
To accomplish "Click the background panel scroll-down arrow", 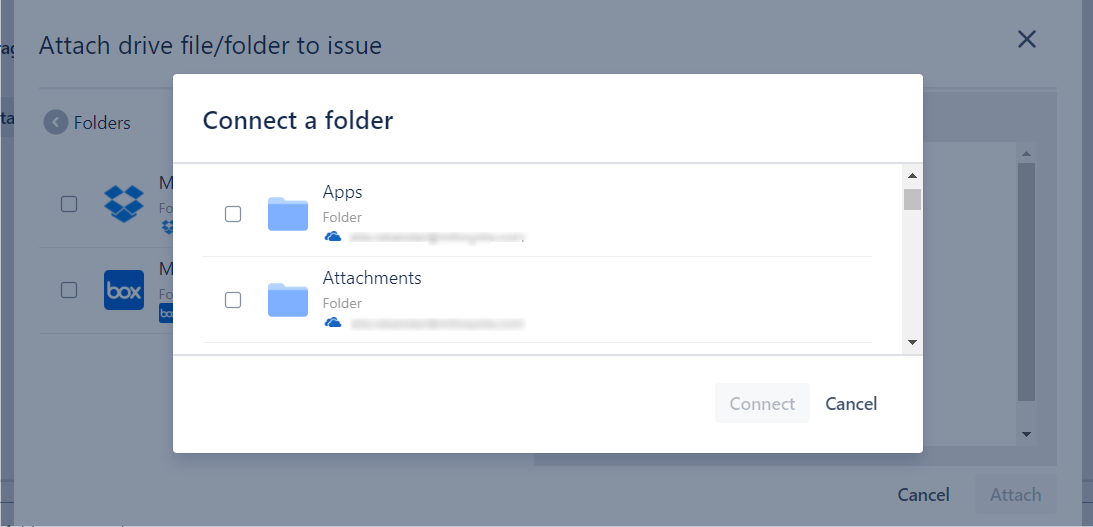I will pos(1026,434).
